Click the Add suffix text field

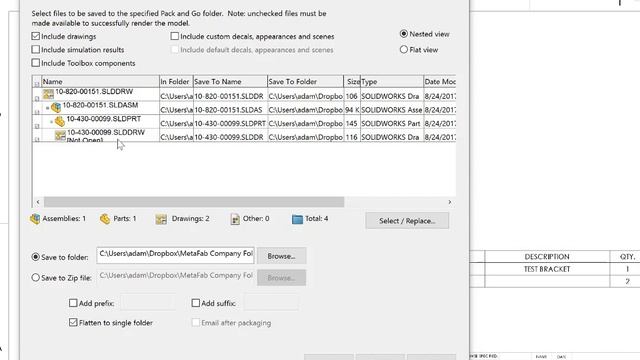[x=271, y=303]
